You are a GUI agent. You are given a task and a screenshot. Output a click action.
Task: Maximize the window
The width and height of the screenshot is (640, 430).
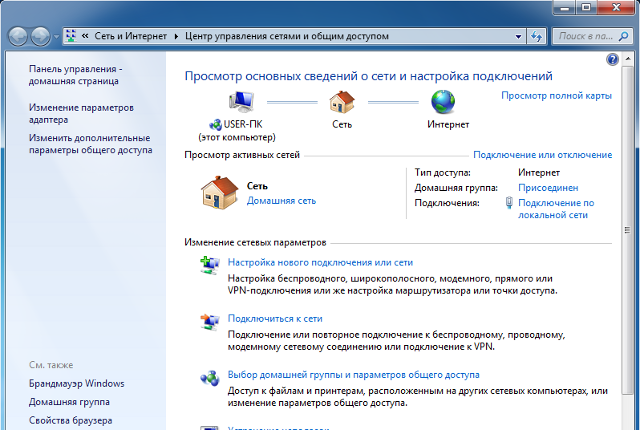tap(587, 7)
